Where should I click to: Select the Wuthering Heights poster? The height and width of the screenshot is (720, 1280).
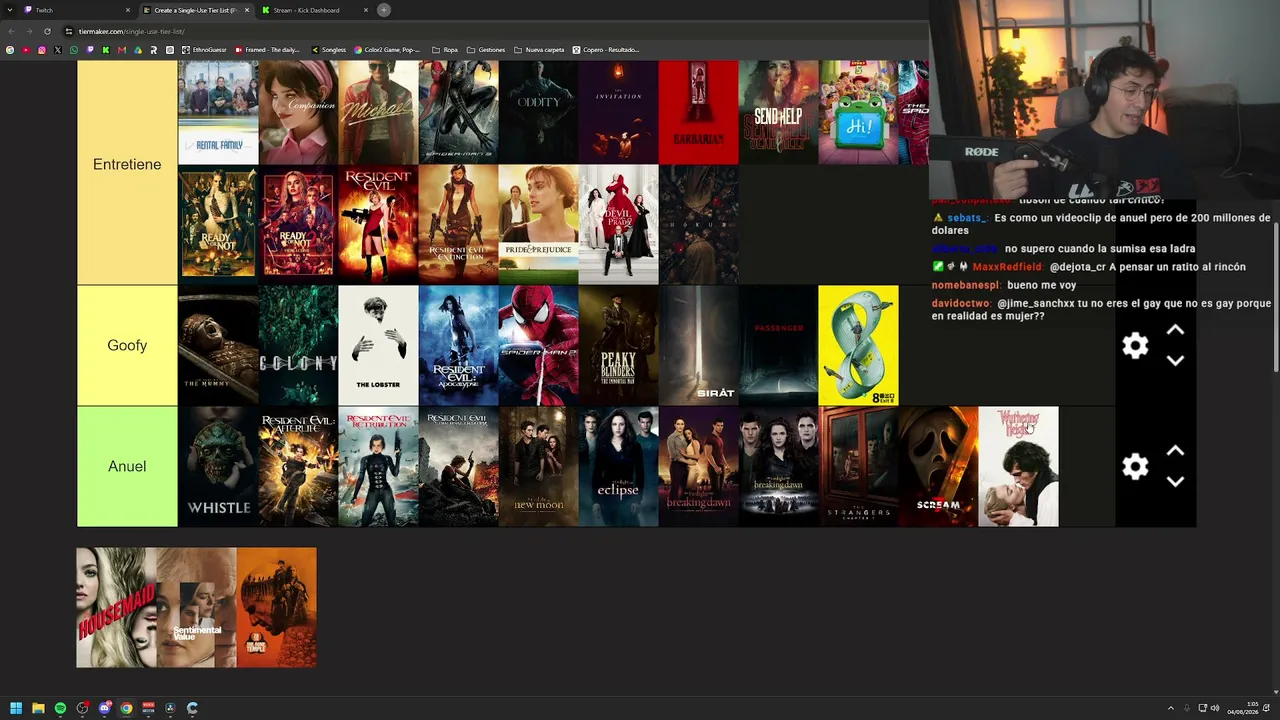pyautogui.click(x=1018, y=467)
